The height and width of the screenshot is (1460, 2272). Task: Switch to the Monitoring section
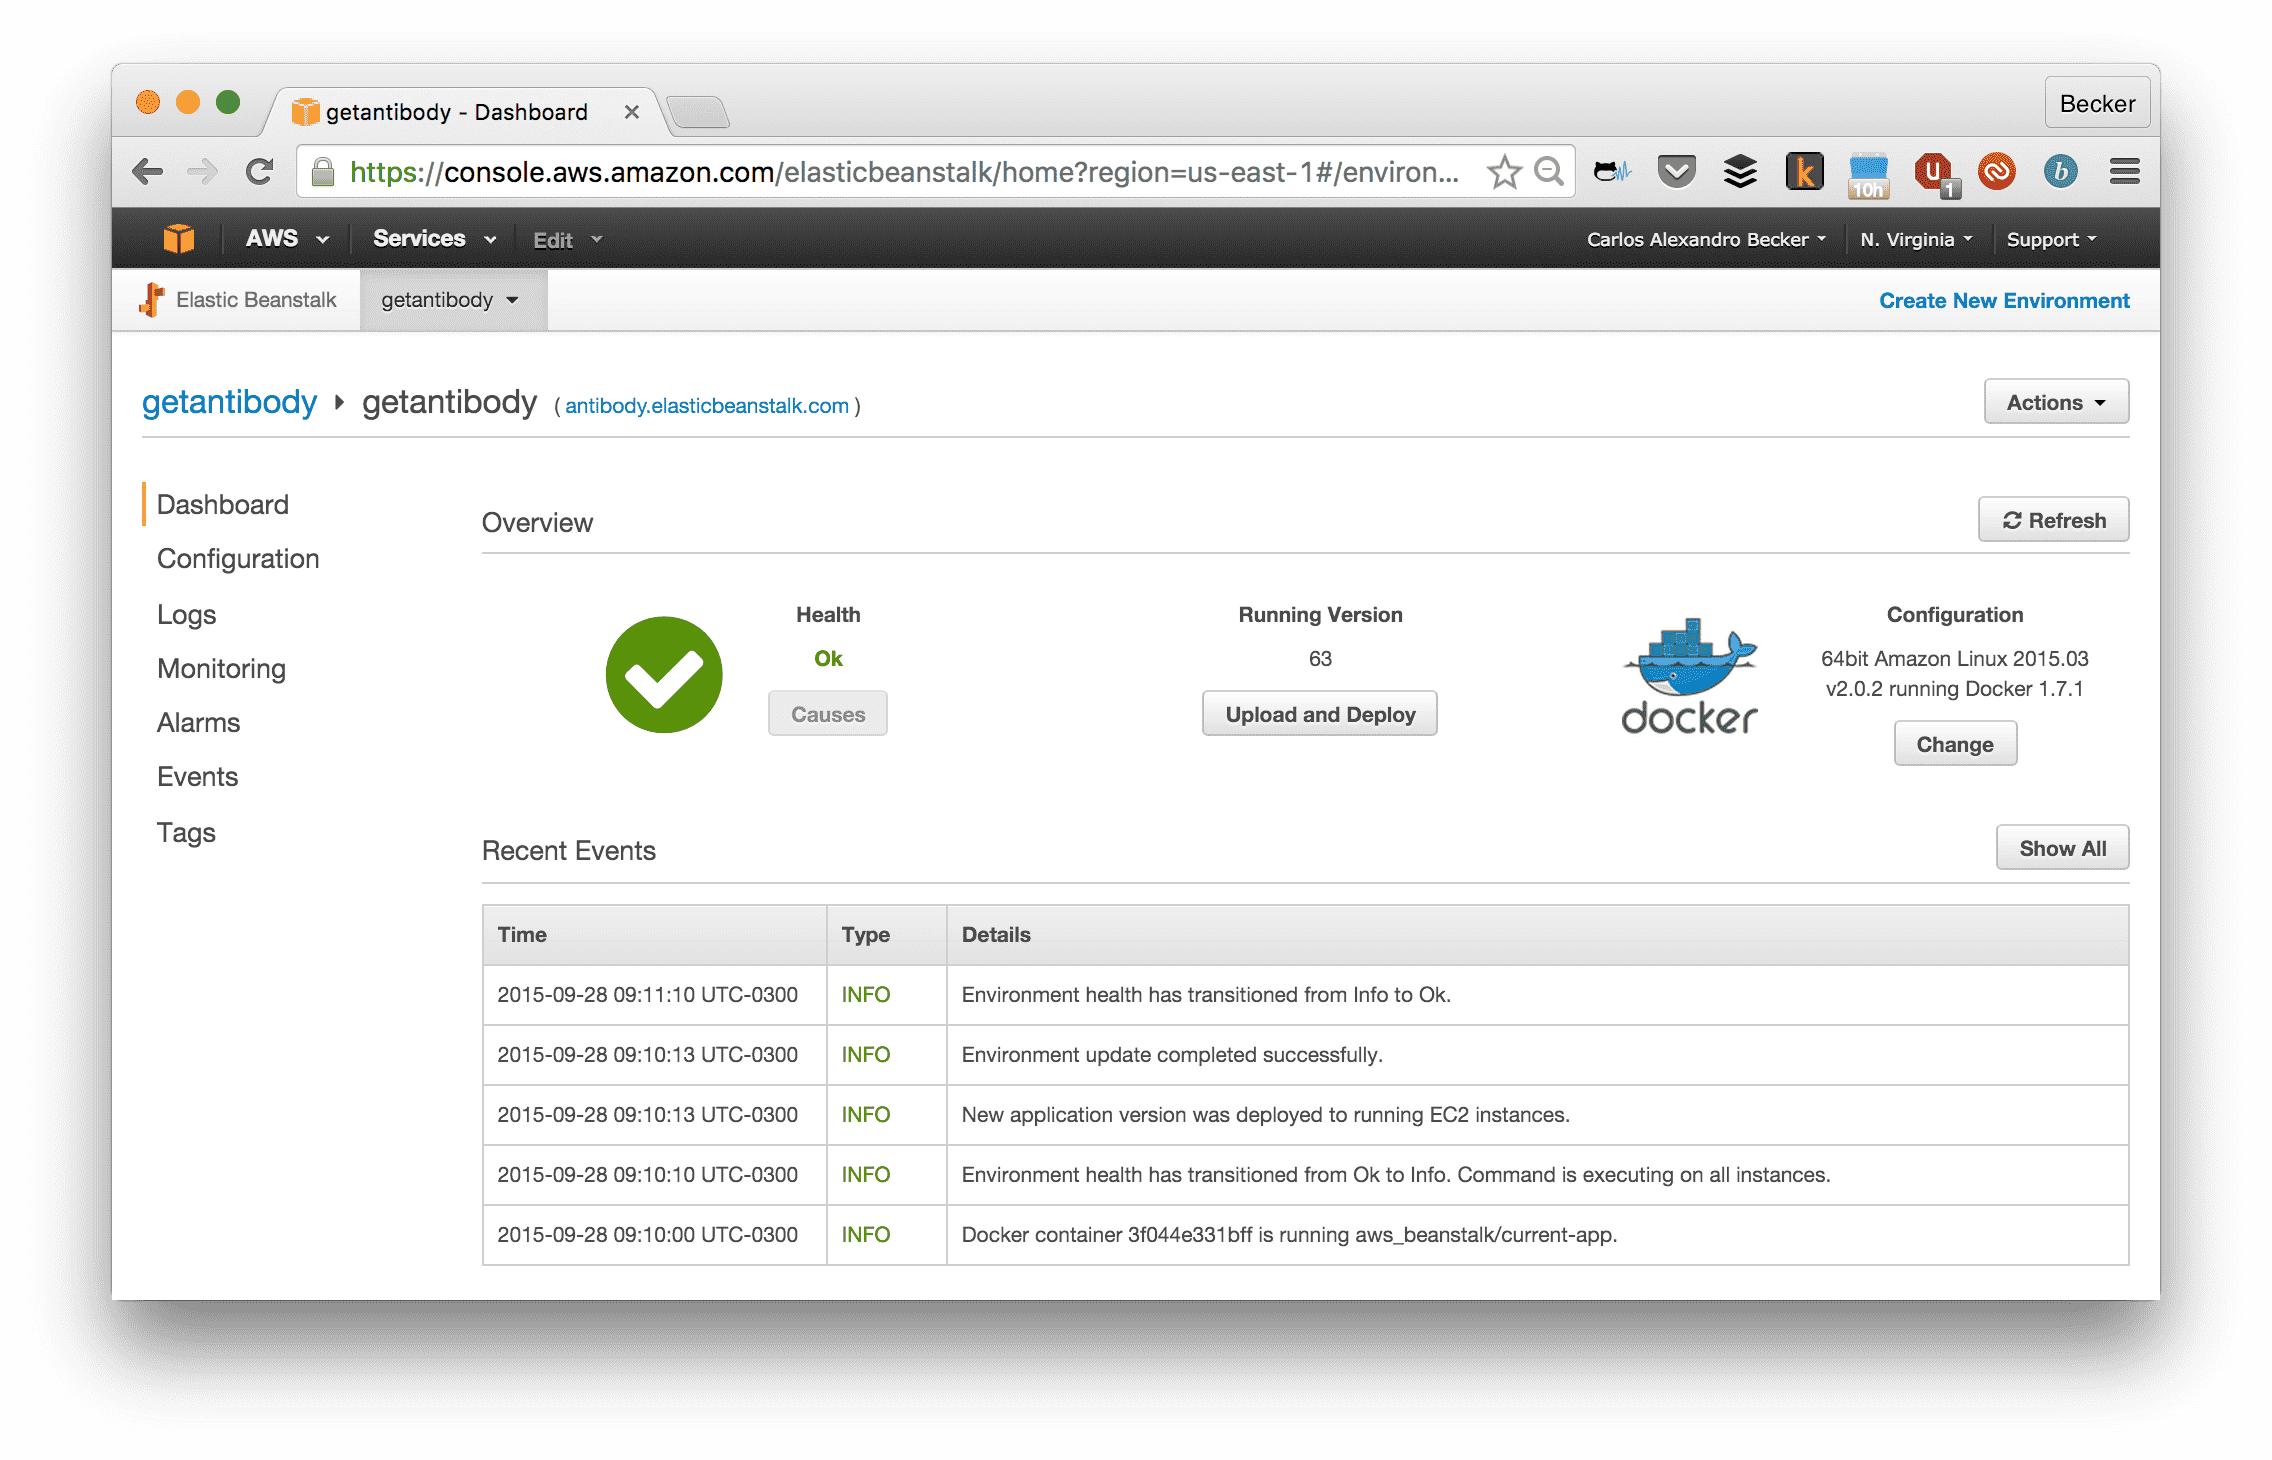click(221, 668)
